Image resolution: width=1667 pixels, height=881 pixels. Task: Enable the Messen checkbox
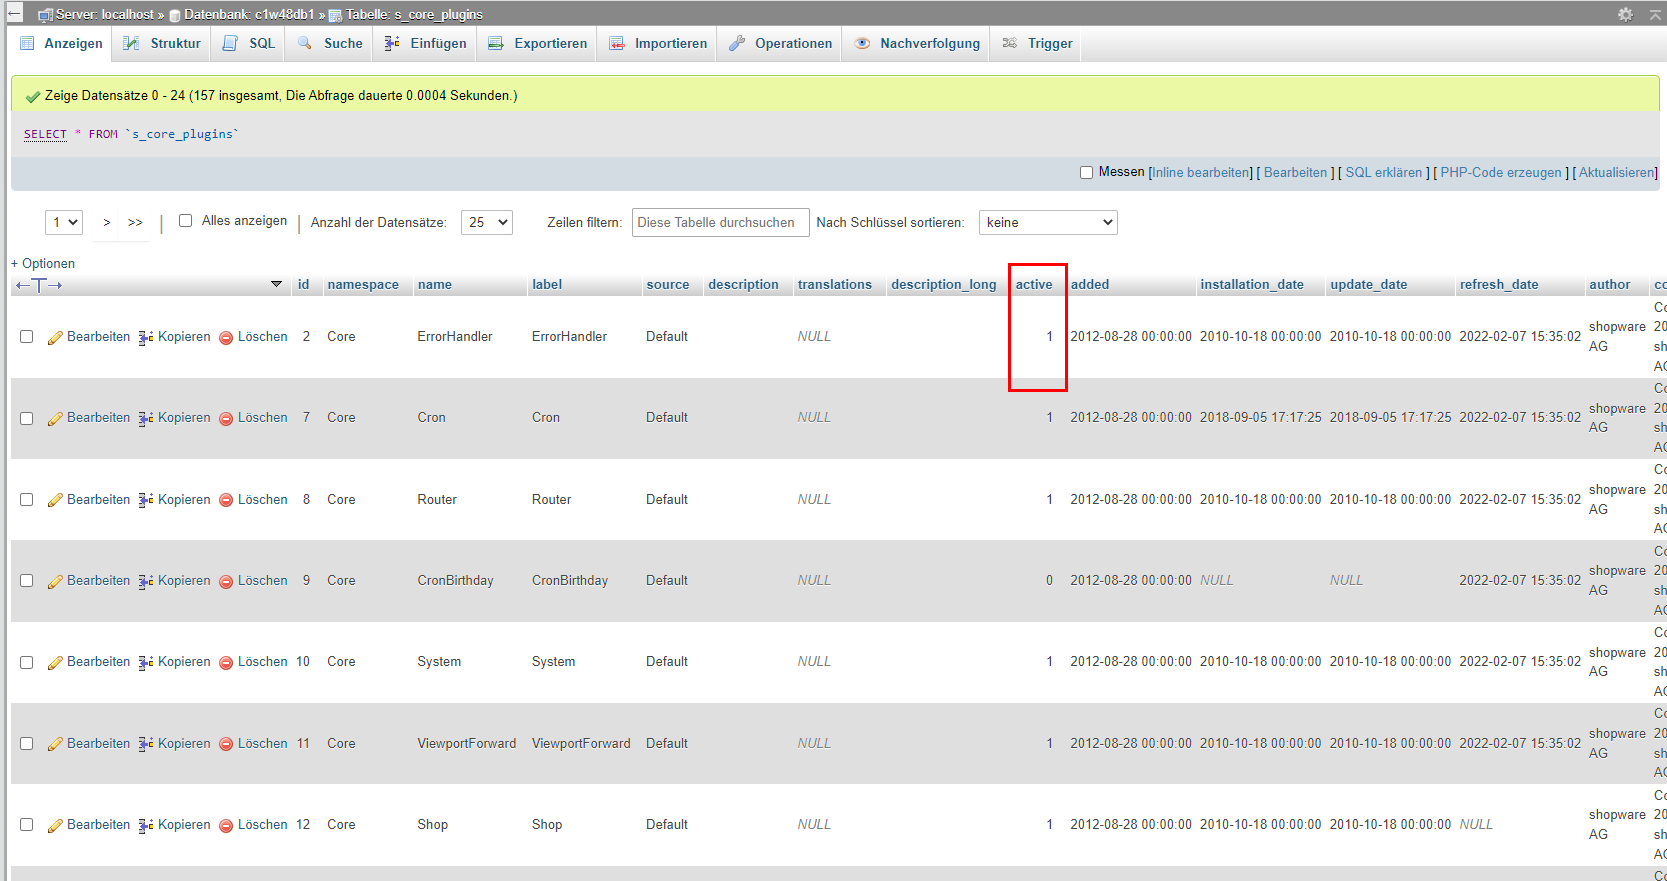[x=1086, y=173]
